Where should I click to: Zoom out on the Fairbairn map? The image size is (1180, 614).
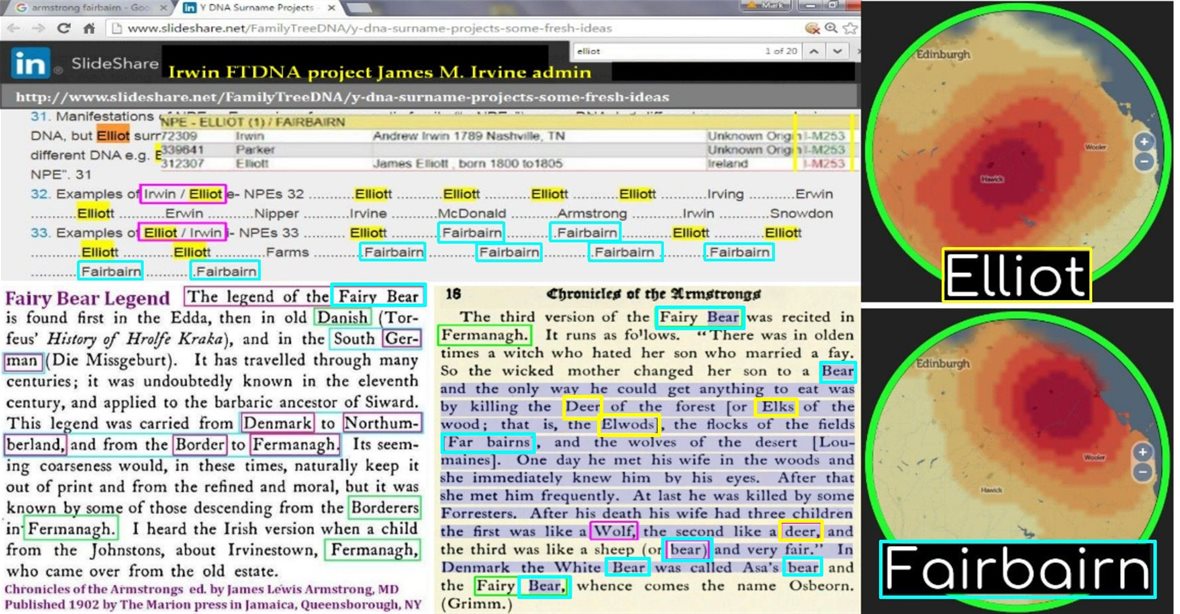coord(1144,471)
